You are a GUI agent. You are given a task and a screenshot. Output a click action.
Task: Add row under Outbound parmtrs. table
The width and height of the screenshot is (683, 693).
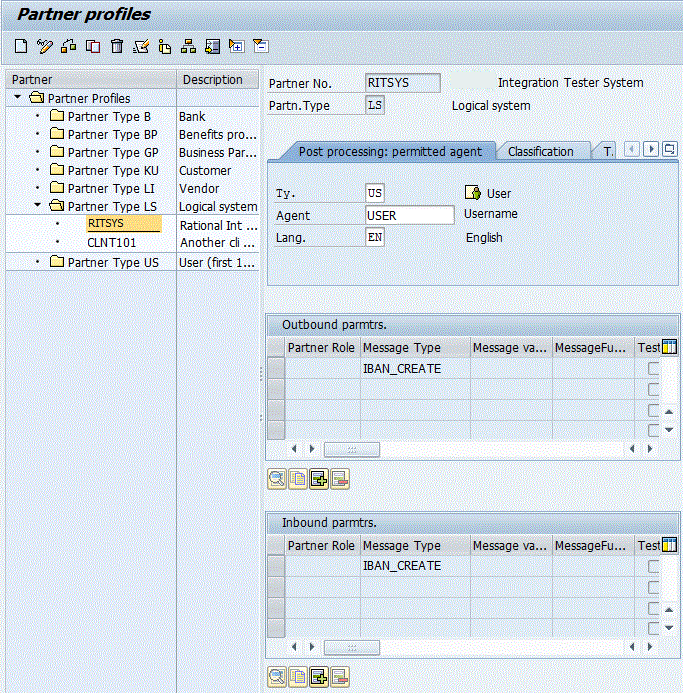319,479
